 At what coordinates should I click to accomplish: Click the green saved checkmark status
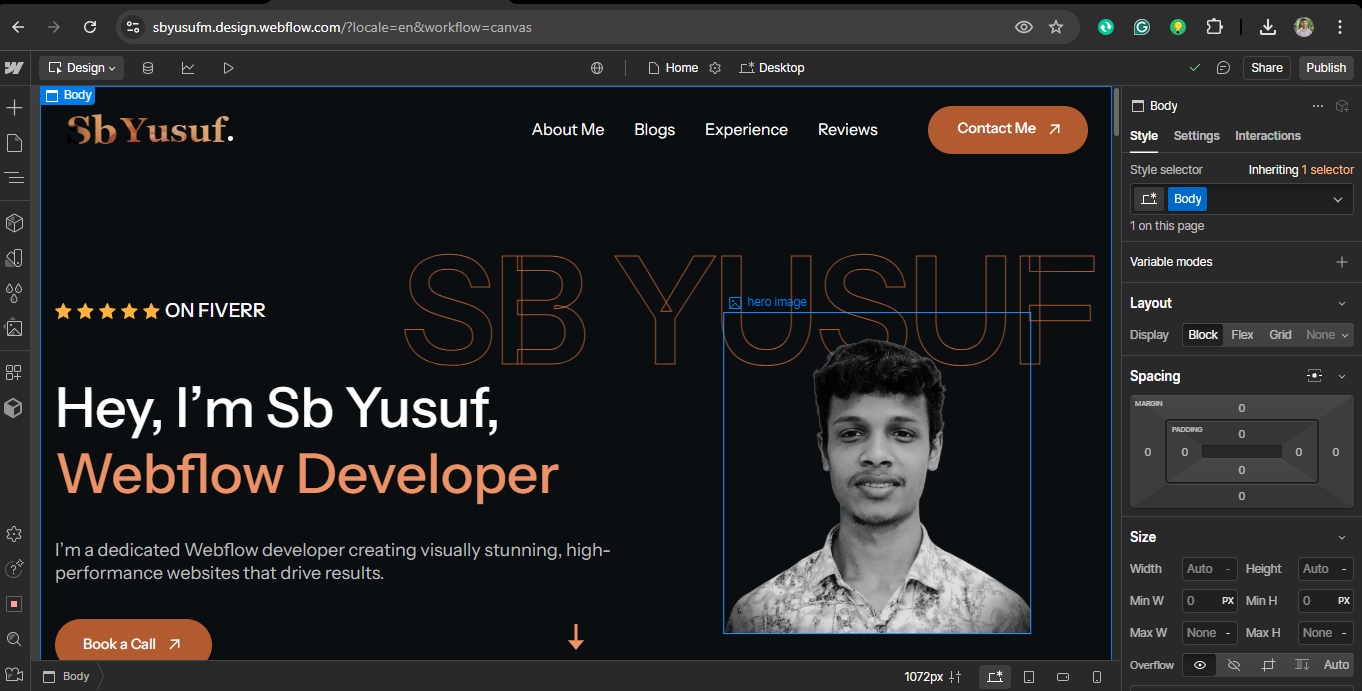(x=1194, y=68)
